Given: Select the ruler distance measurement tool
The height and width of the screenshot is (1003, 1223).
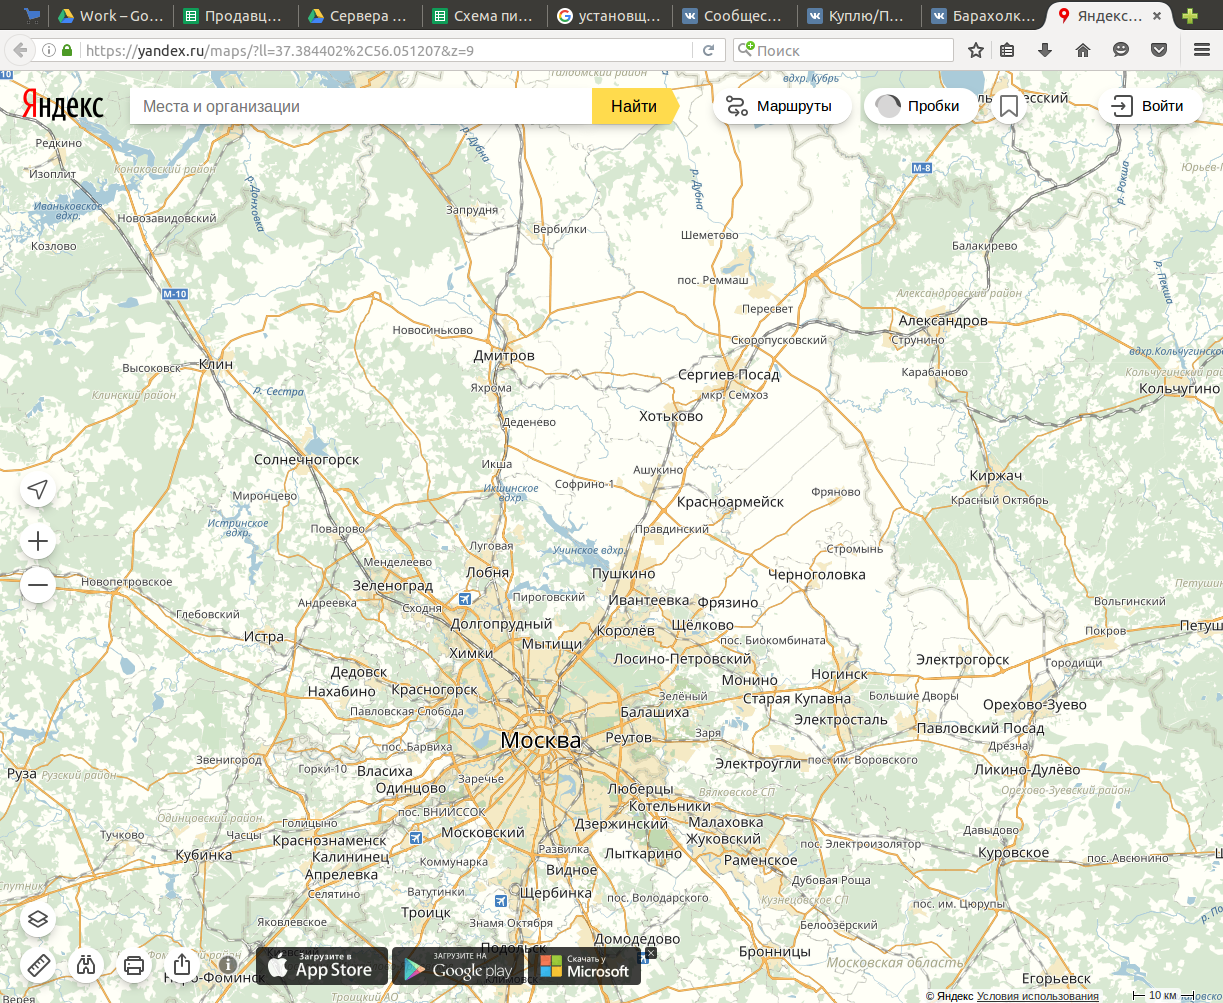Looking at the screenshot, I should pos(38,965).
